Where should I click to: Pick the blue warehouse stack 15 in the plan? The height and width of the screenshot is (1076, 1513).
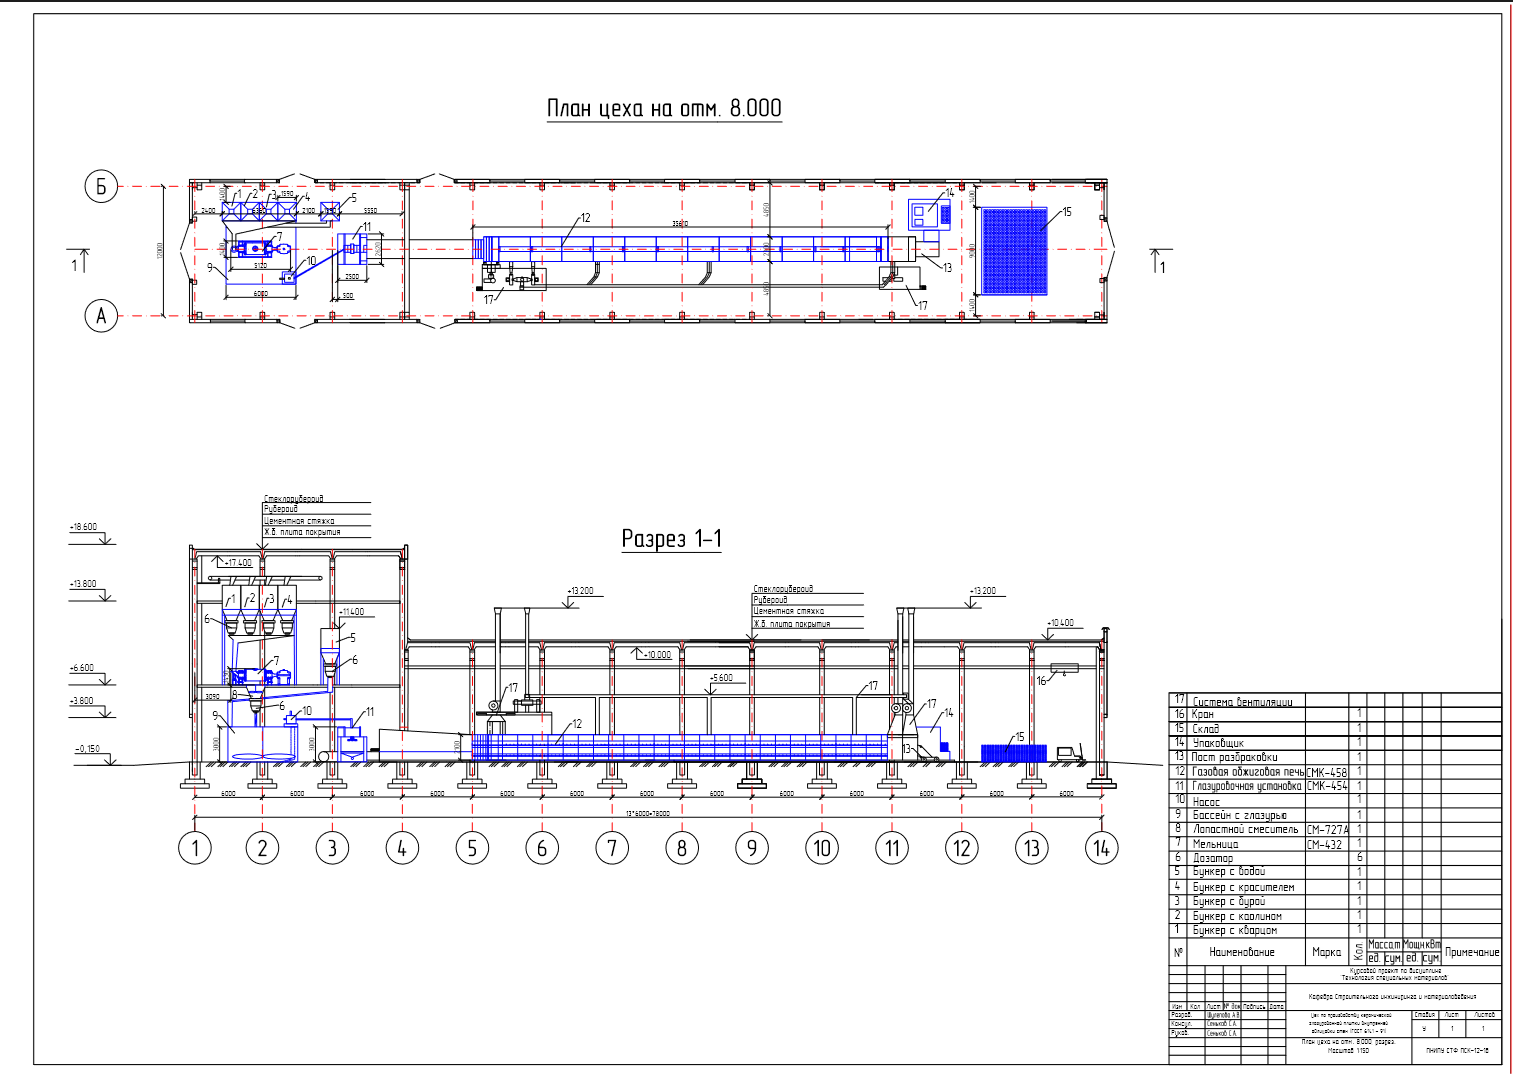(1014, 251)
